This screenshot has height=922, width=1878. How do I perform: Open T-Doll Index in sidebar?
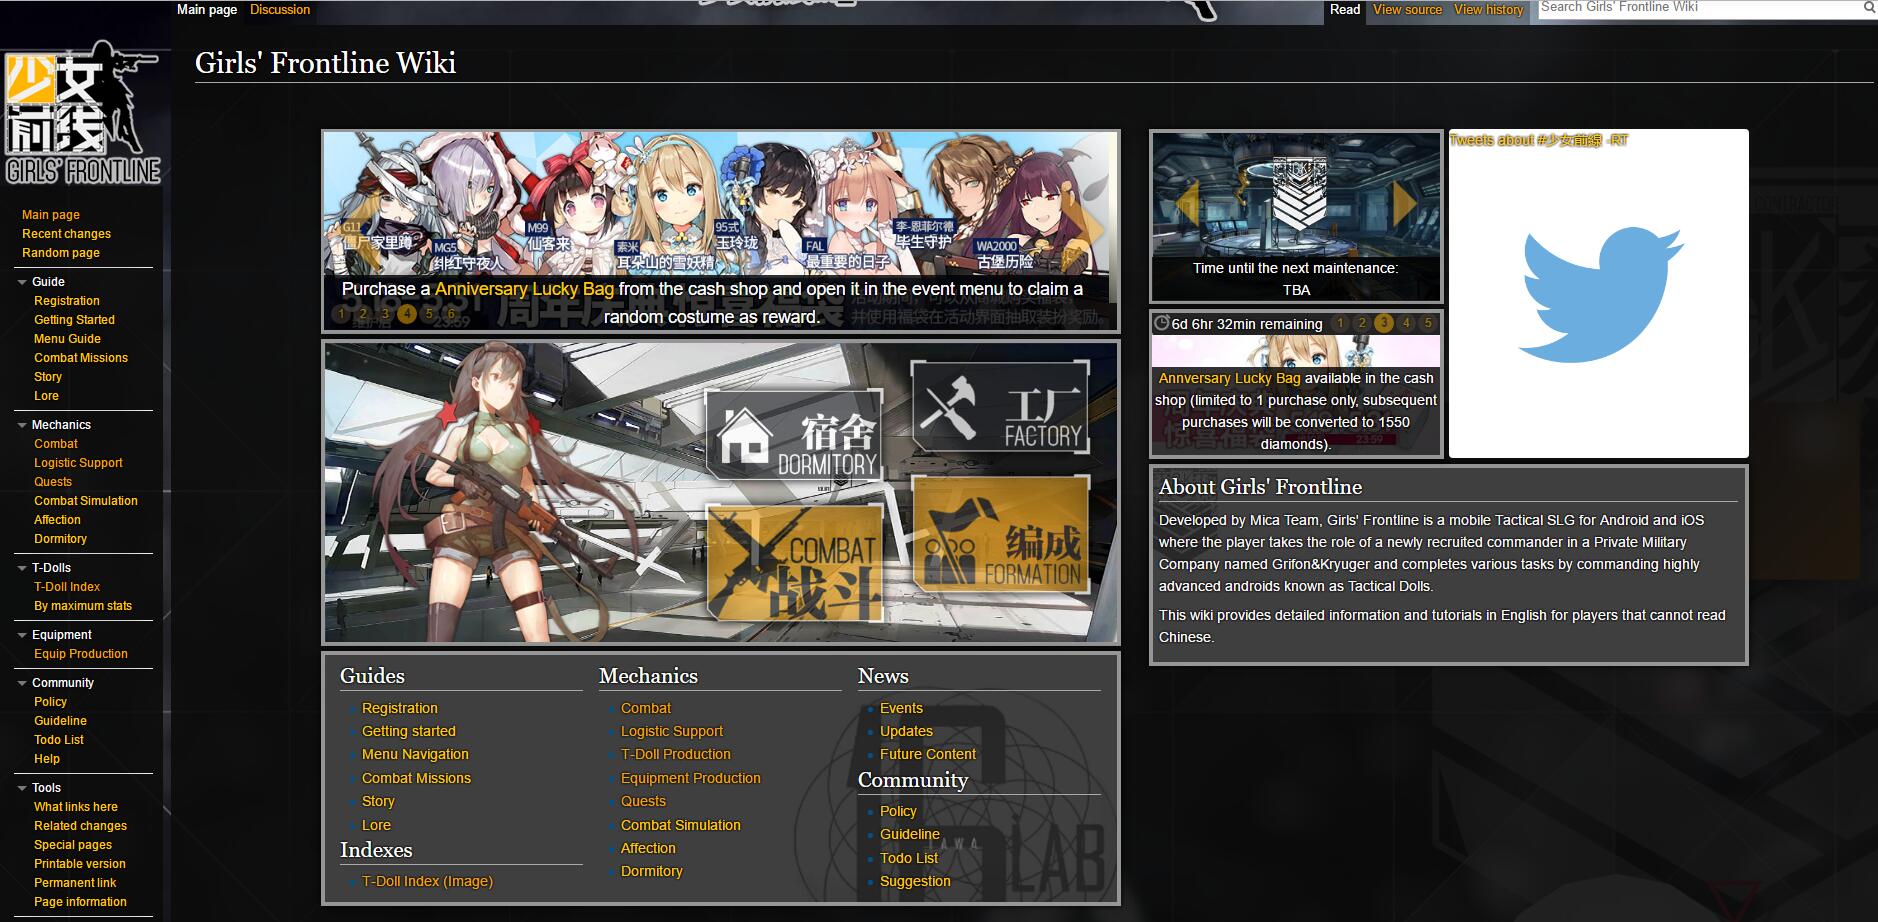tap(67, 587)
